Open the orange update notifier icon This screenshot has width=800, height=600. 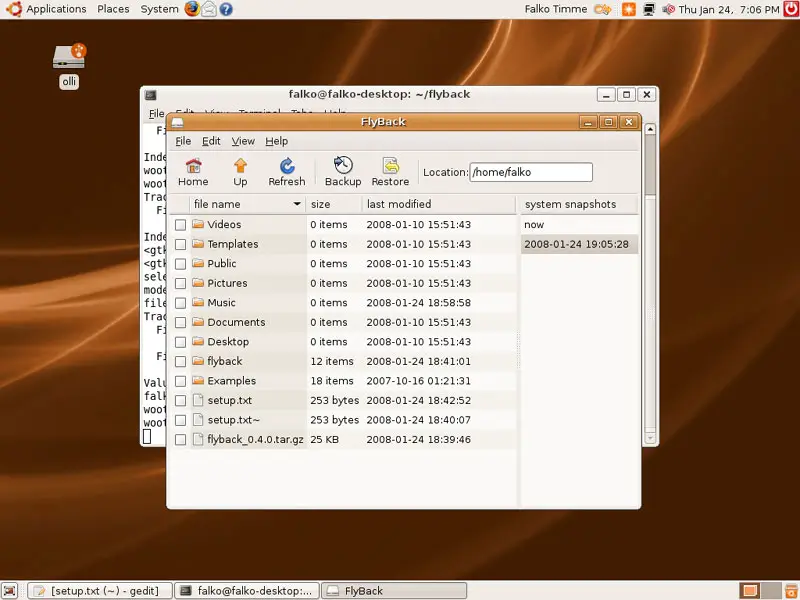pos(629,9)
